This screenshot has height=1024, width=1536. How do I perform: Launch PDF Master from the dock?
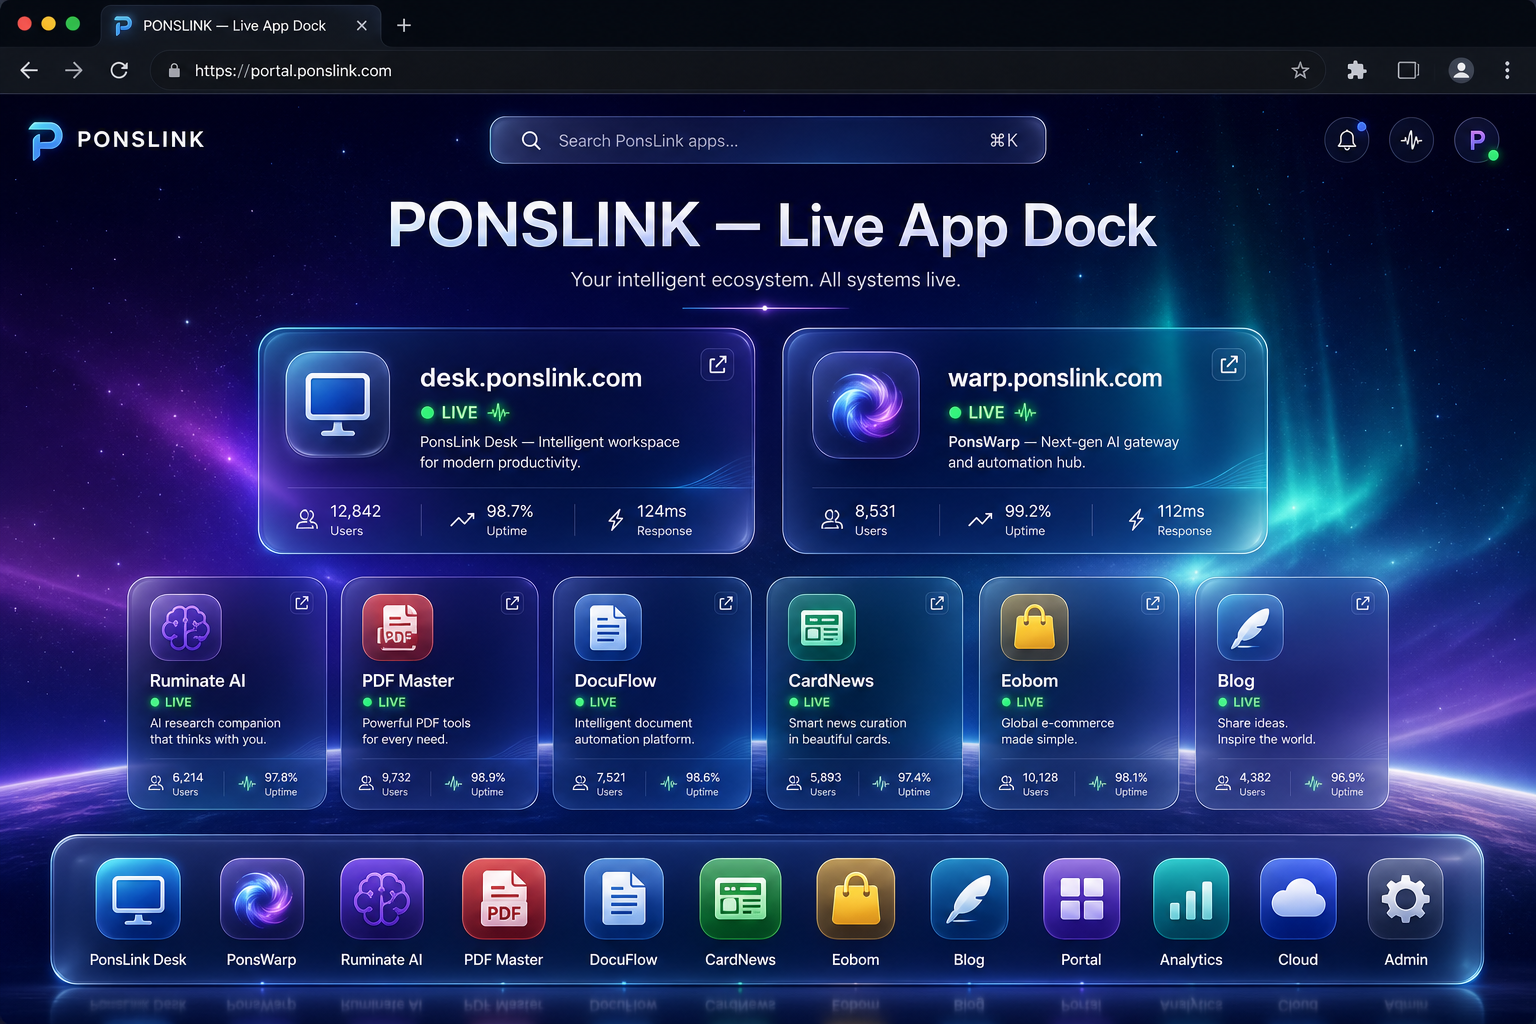[503, 898]
